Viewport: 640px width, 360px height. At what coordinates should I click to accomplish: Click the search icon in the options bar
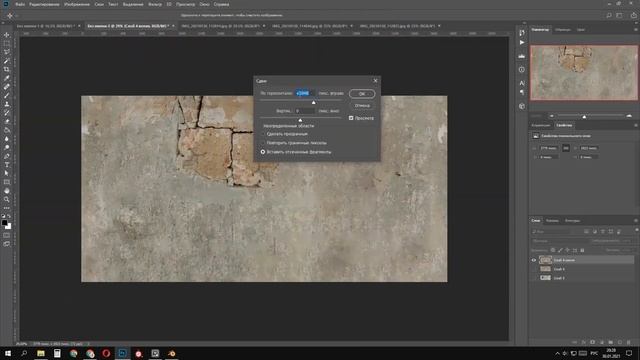pos(609,15)
